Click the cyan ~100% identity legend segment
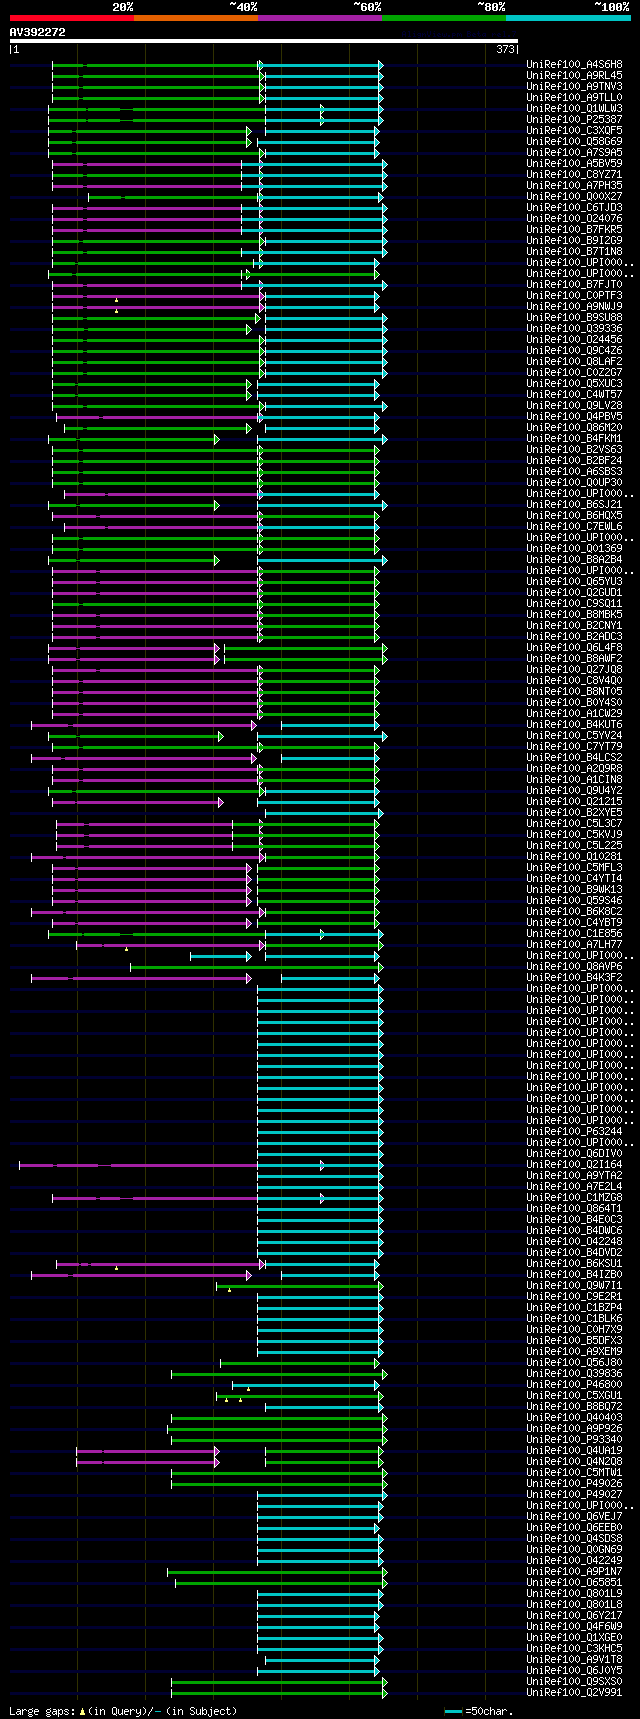This screenshot has width=640, height=1719. click(568, 18)
